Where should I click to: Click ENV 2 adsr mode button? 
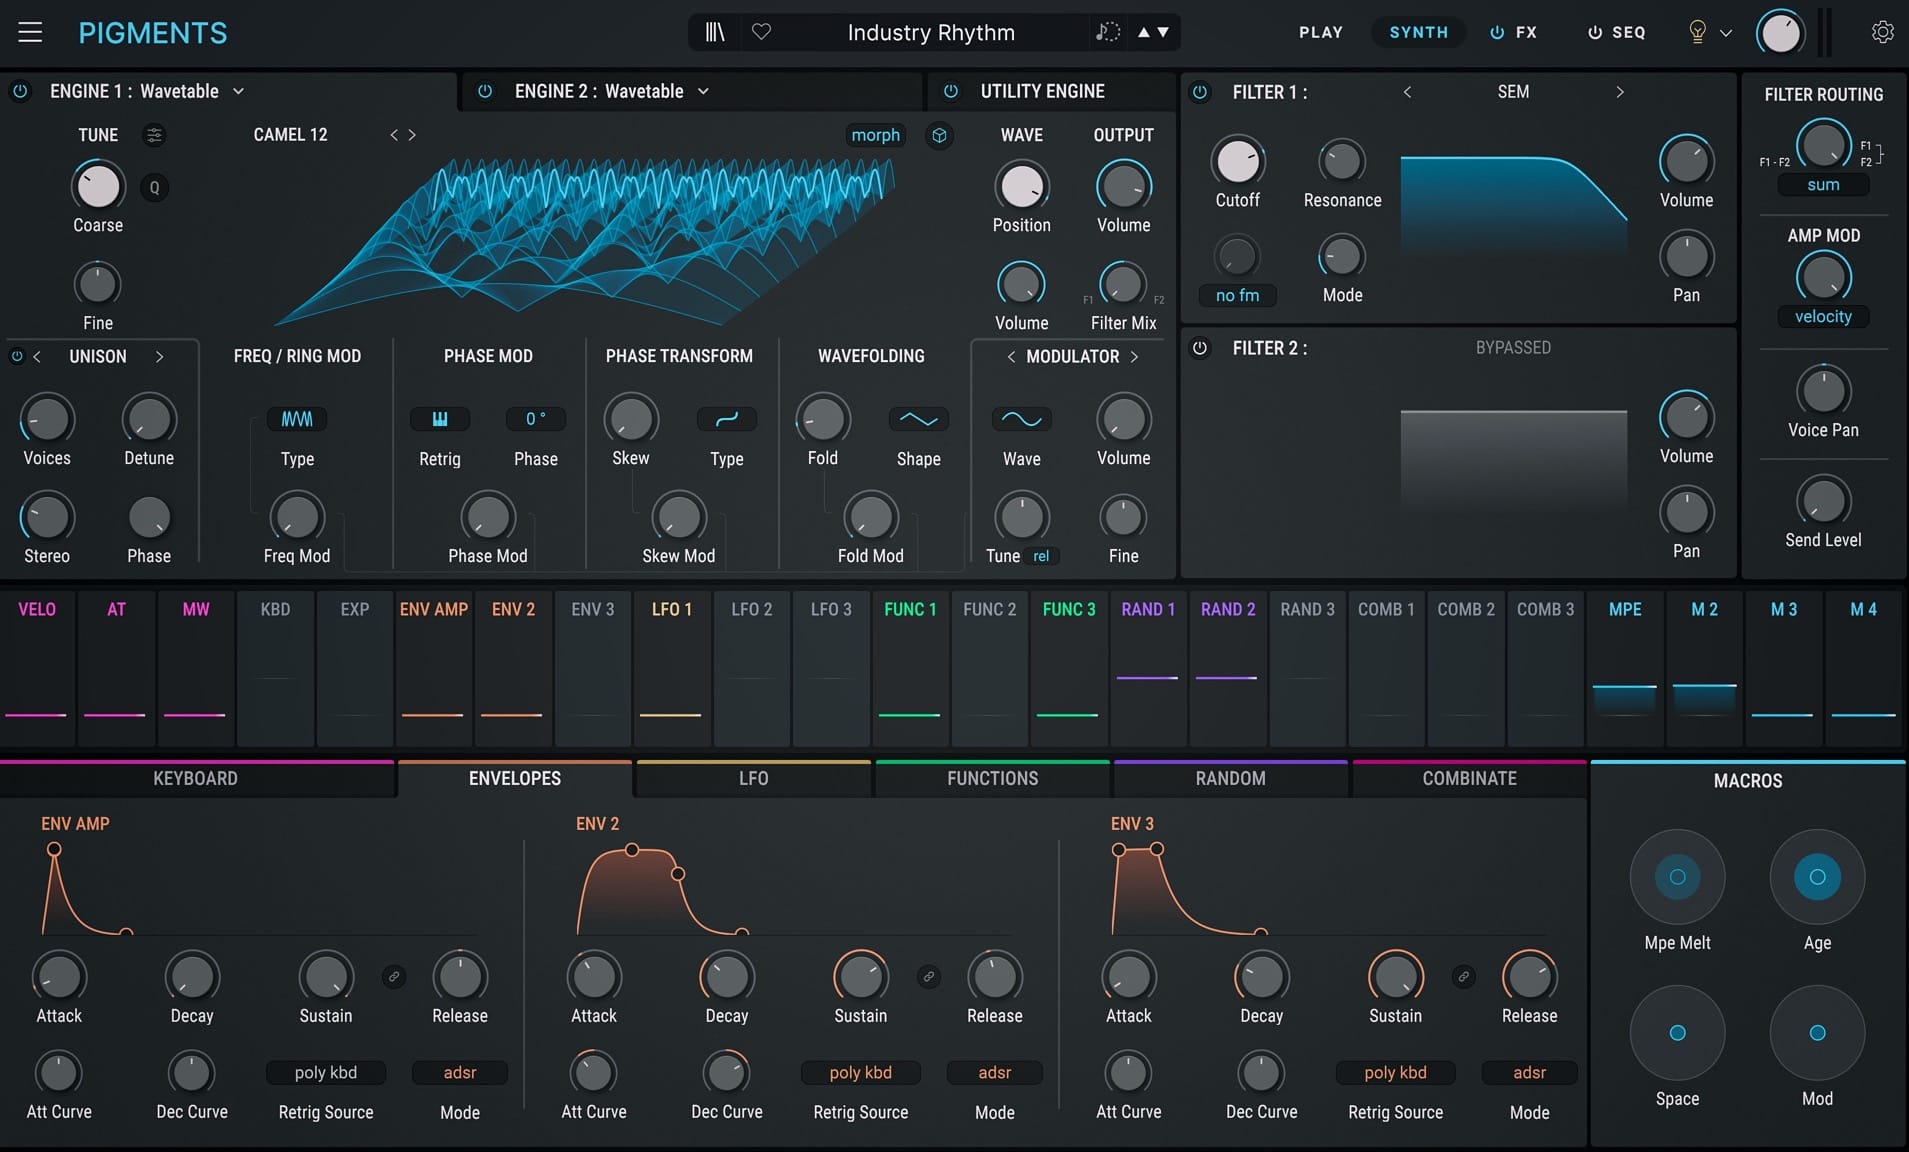point(995,1073)
